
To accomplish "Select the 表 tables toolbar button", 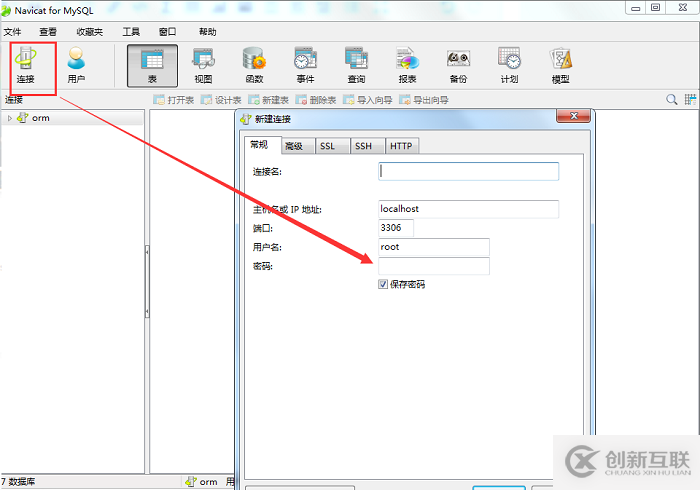I will pos(152,66).
